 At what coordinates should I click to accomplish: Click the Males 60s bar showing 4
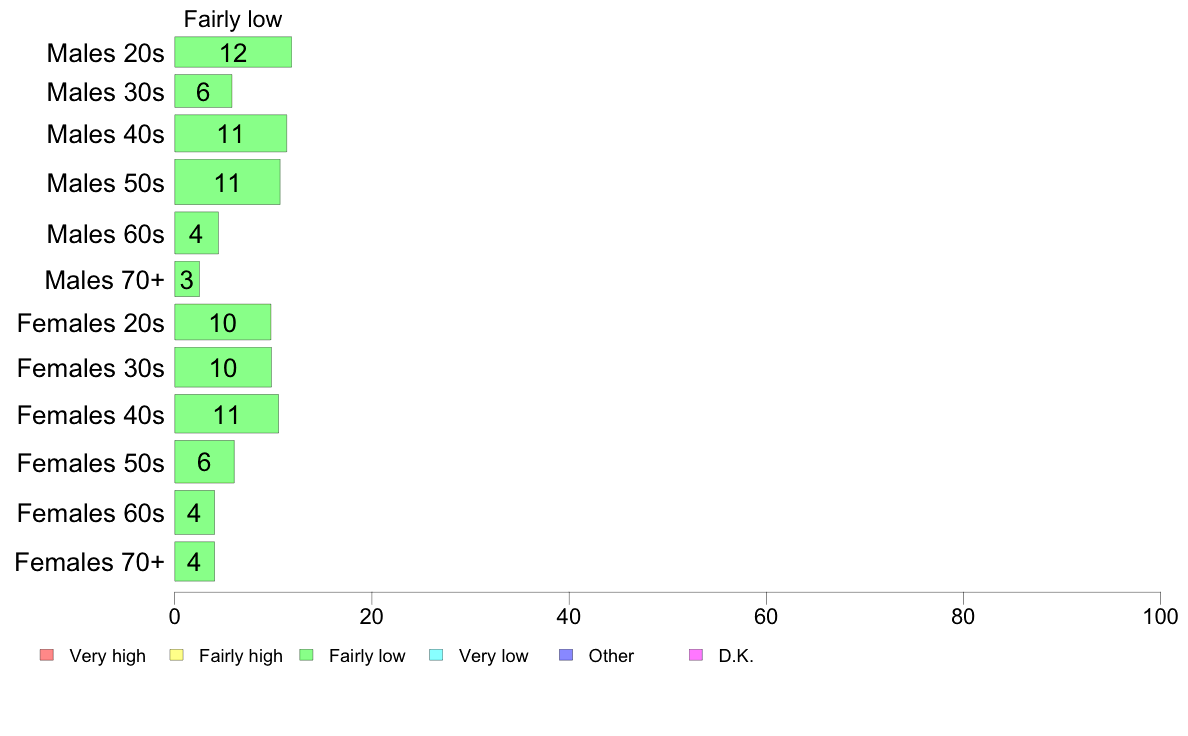pyautogui.click(x=197, y=233)
